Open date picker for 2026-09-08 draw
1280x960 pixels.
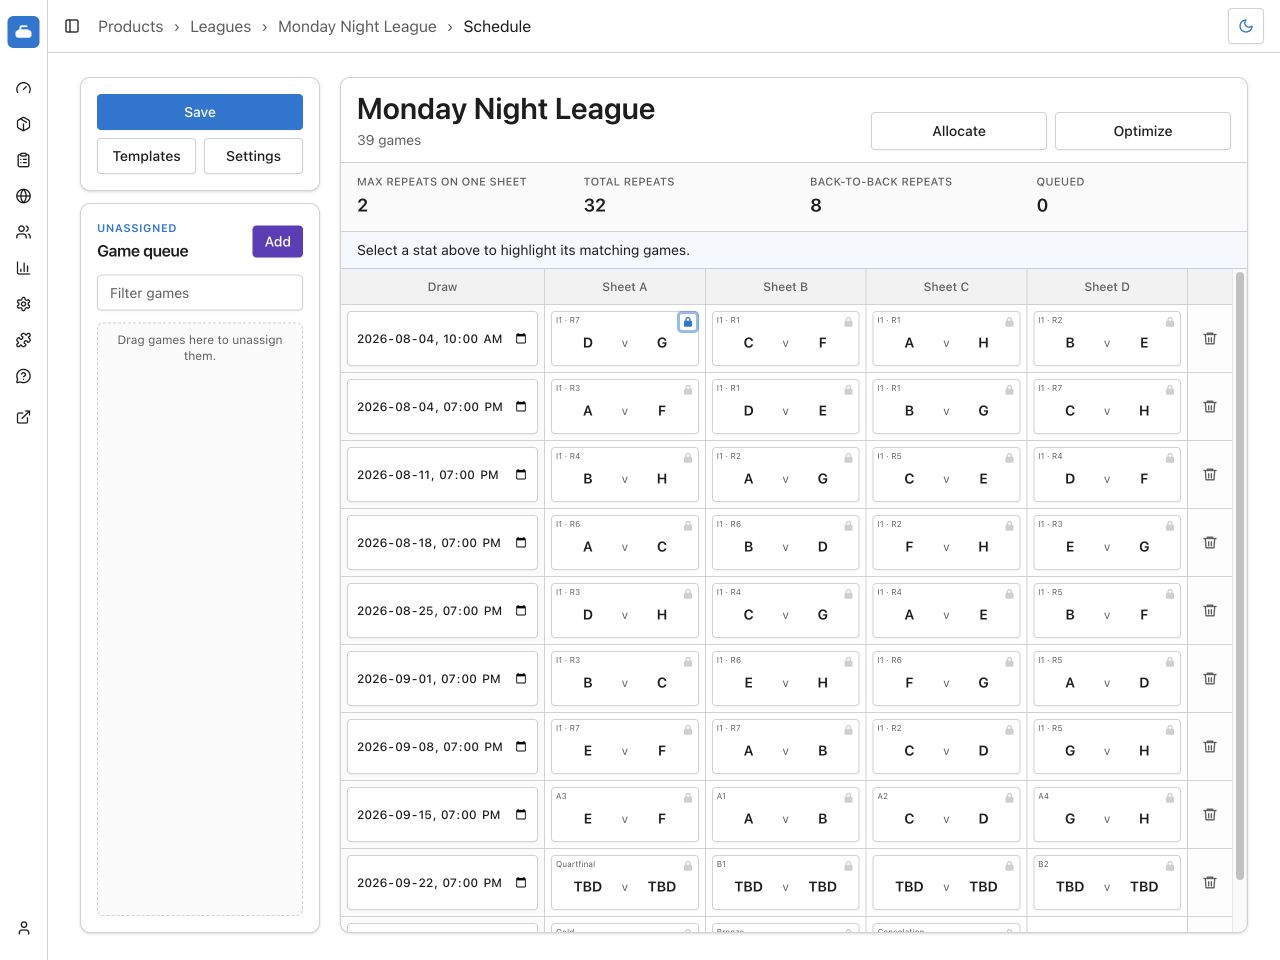click(521, 747)
